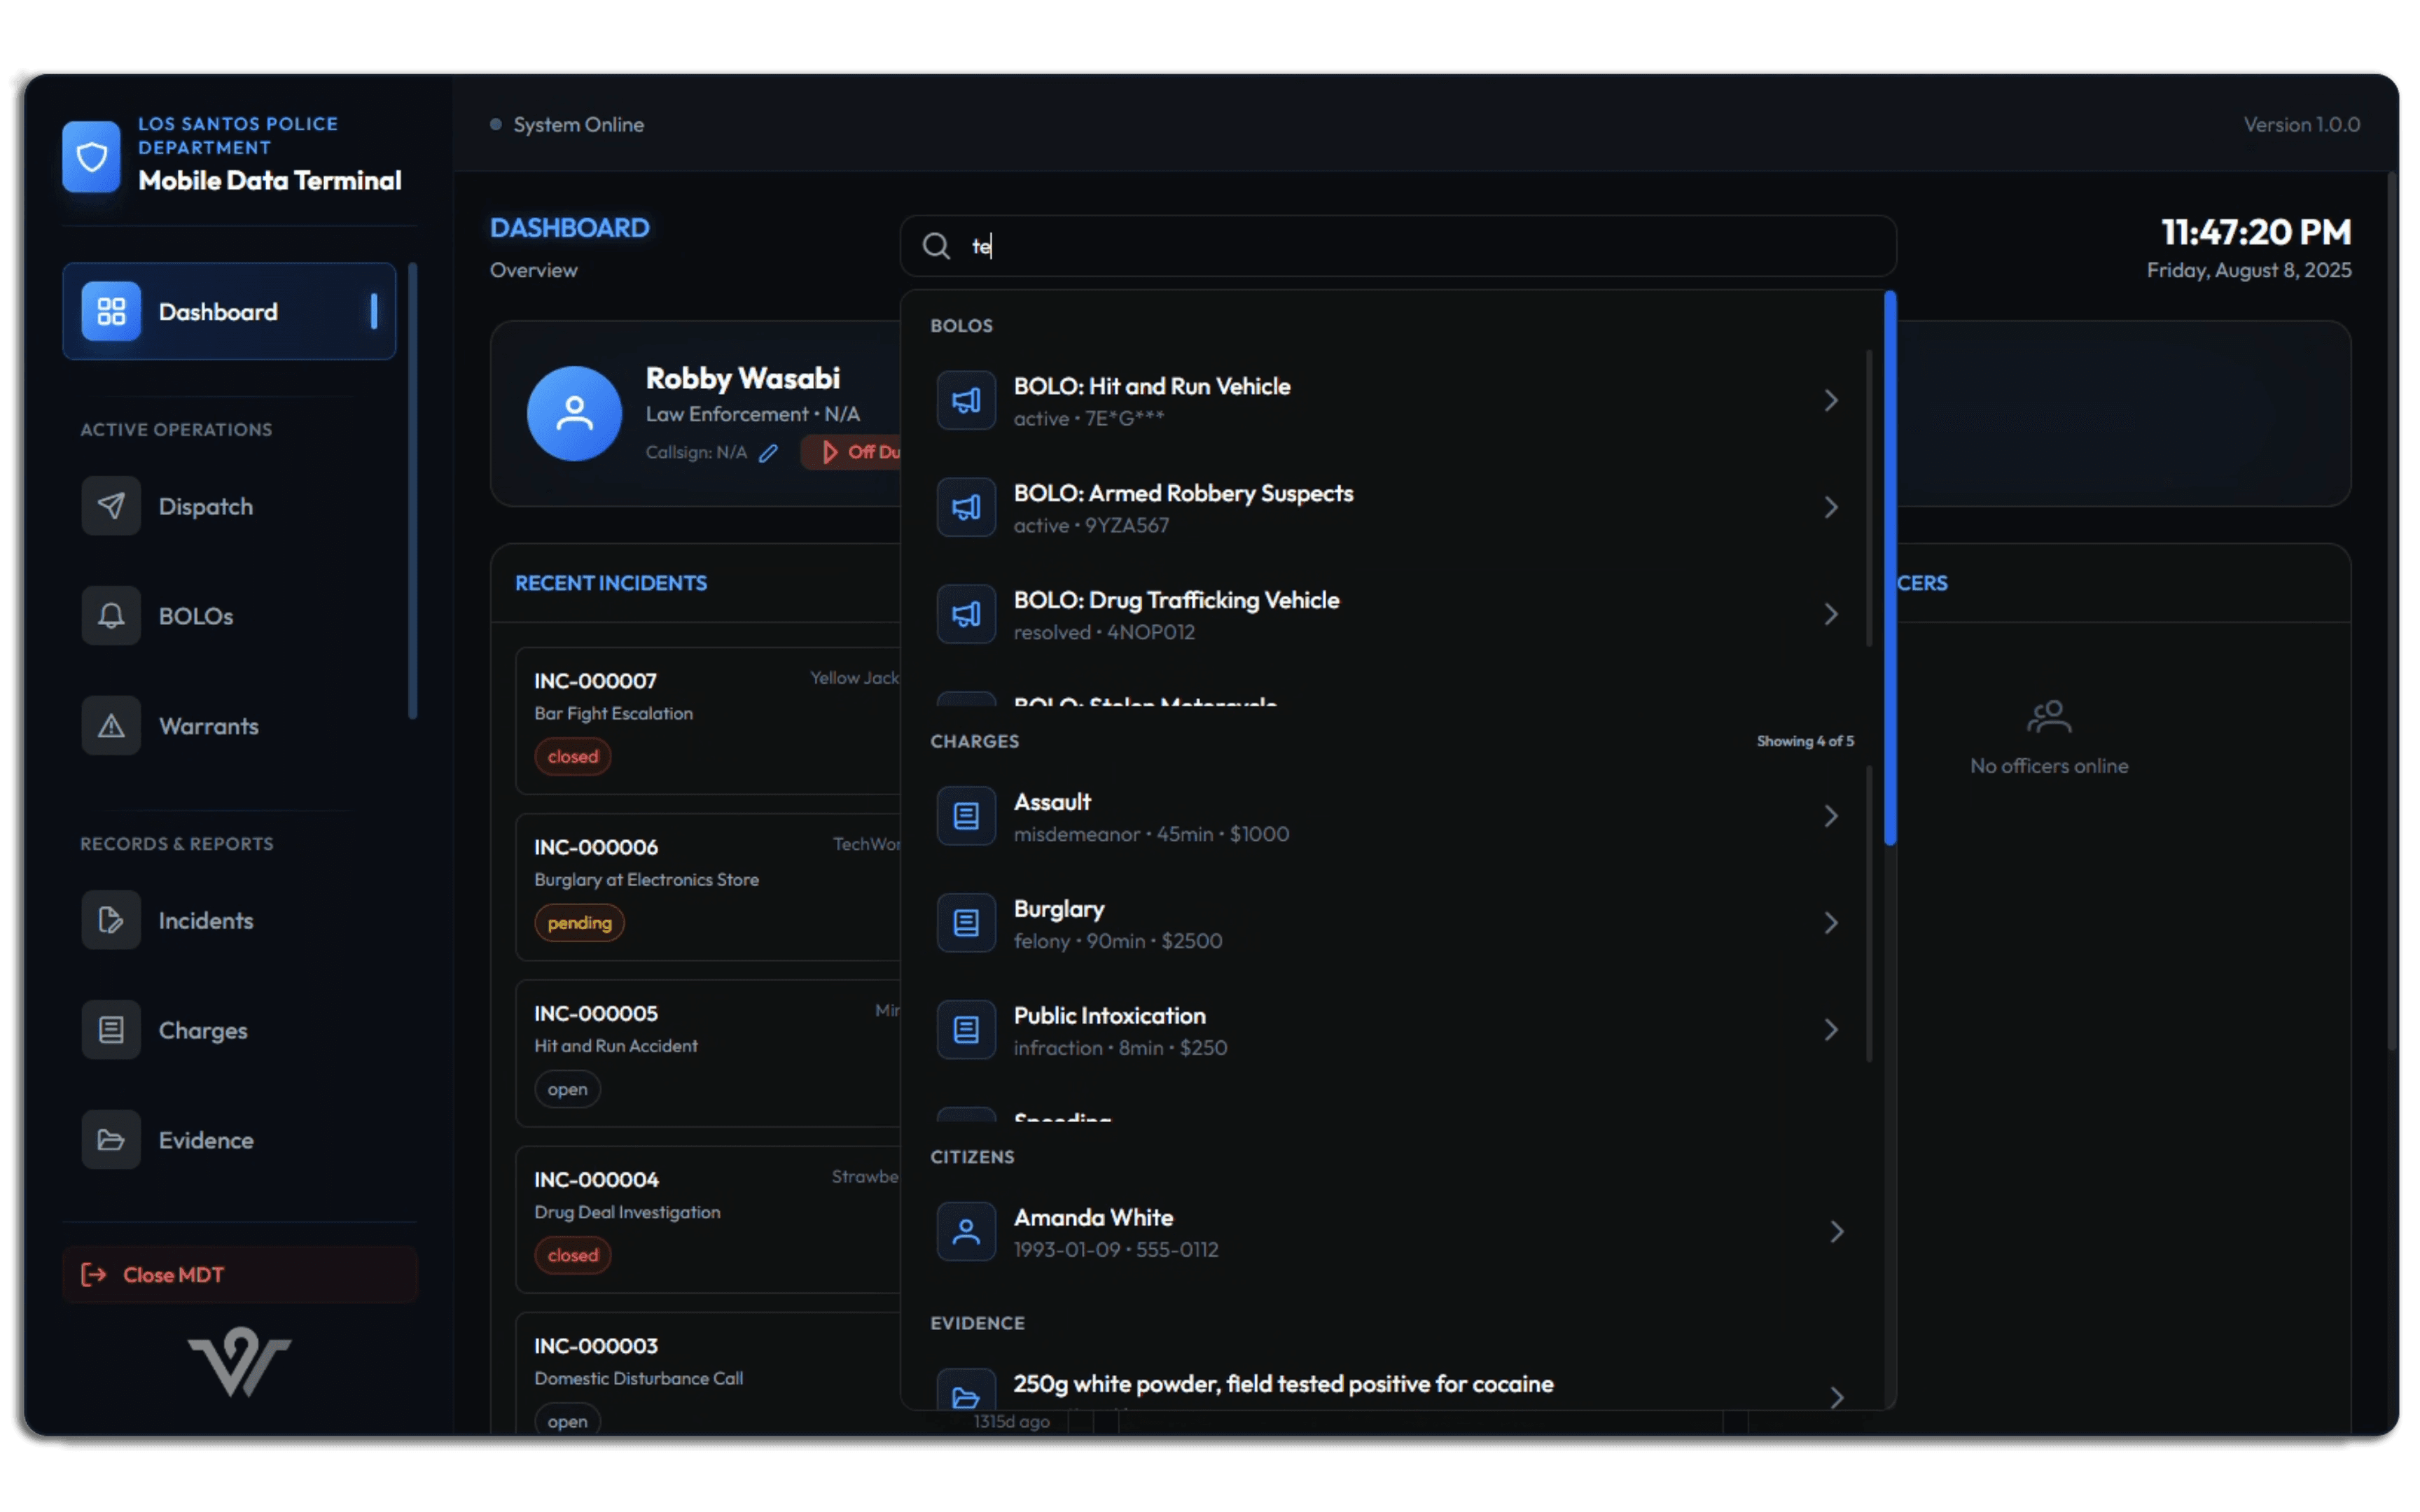This screenshot has width=2420, height=1512.
Task: Open incident INC-000006 Burglary at Electronics Store
Action: tap(708, 888)
